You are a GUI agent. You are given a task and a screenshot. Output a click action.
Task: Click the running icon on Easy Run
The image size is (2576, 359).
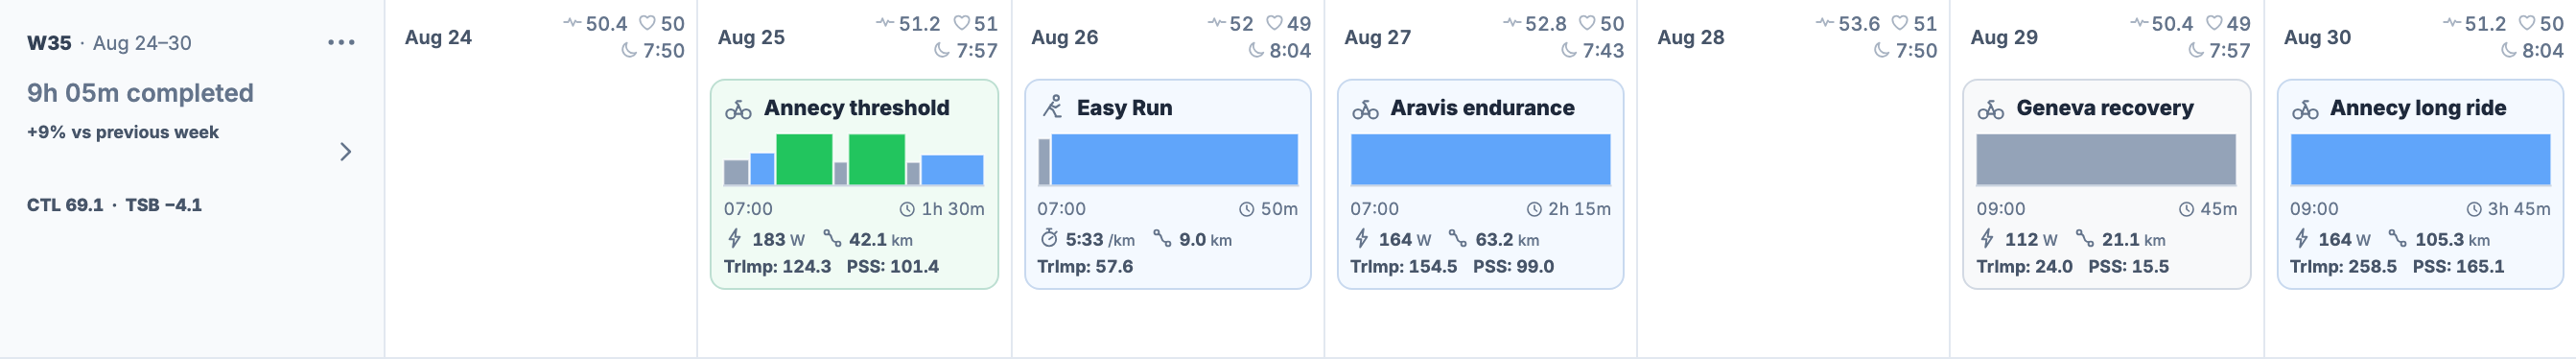[1052, 107]
